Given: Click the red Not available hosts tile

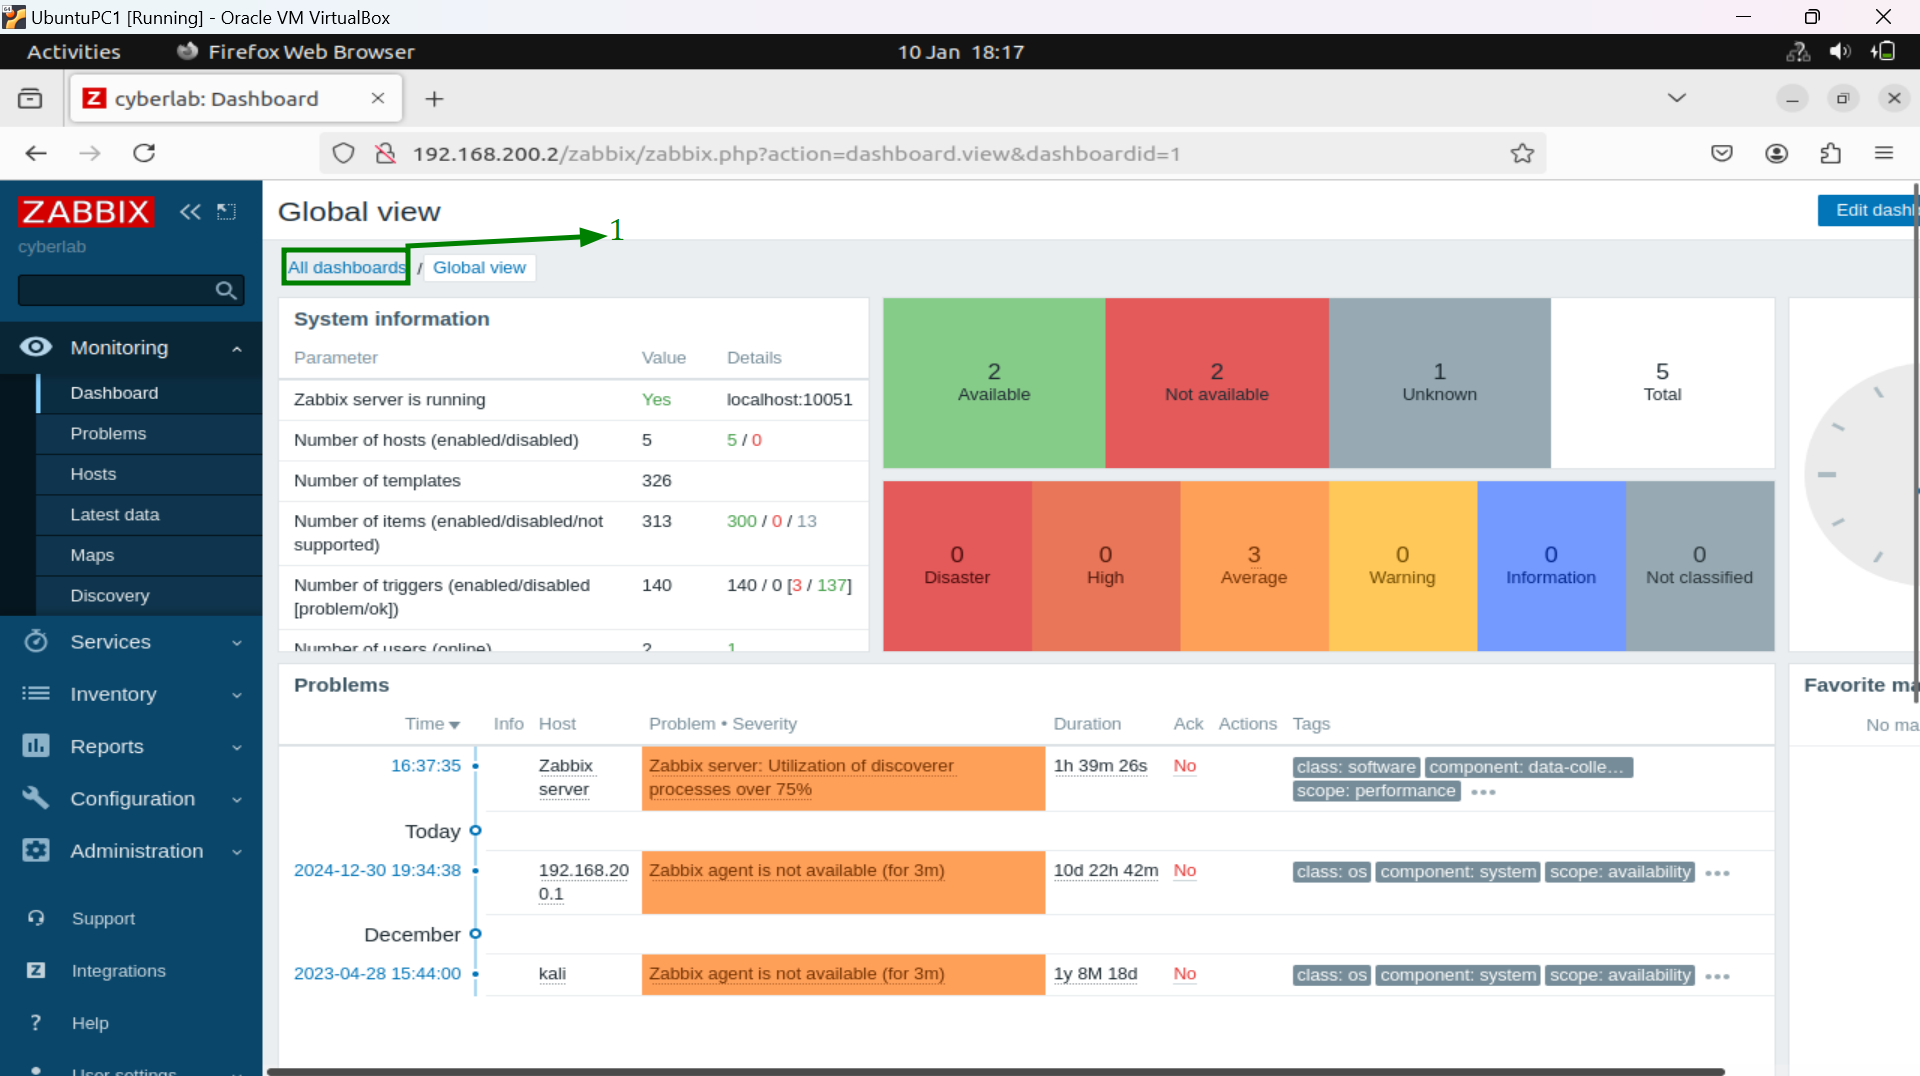Looking at the screenshot, I should tap(1216, 382).
